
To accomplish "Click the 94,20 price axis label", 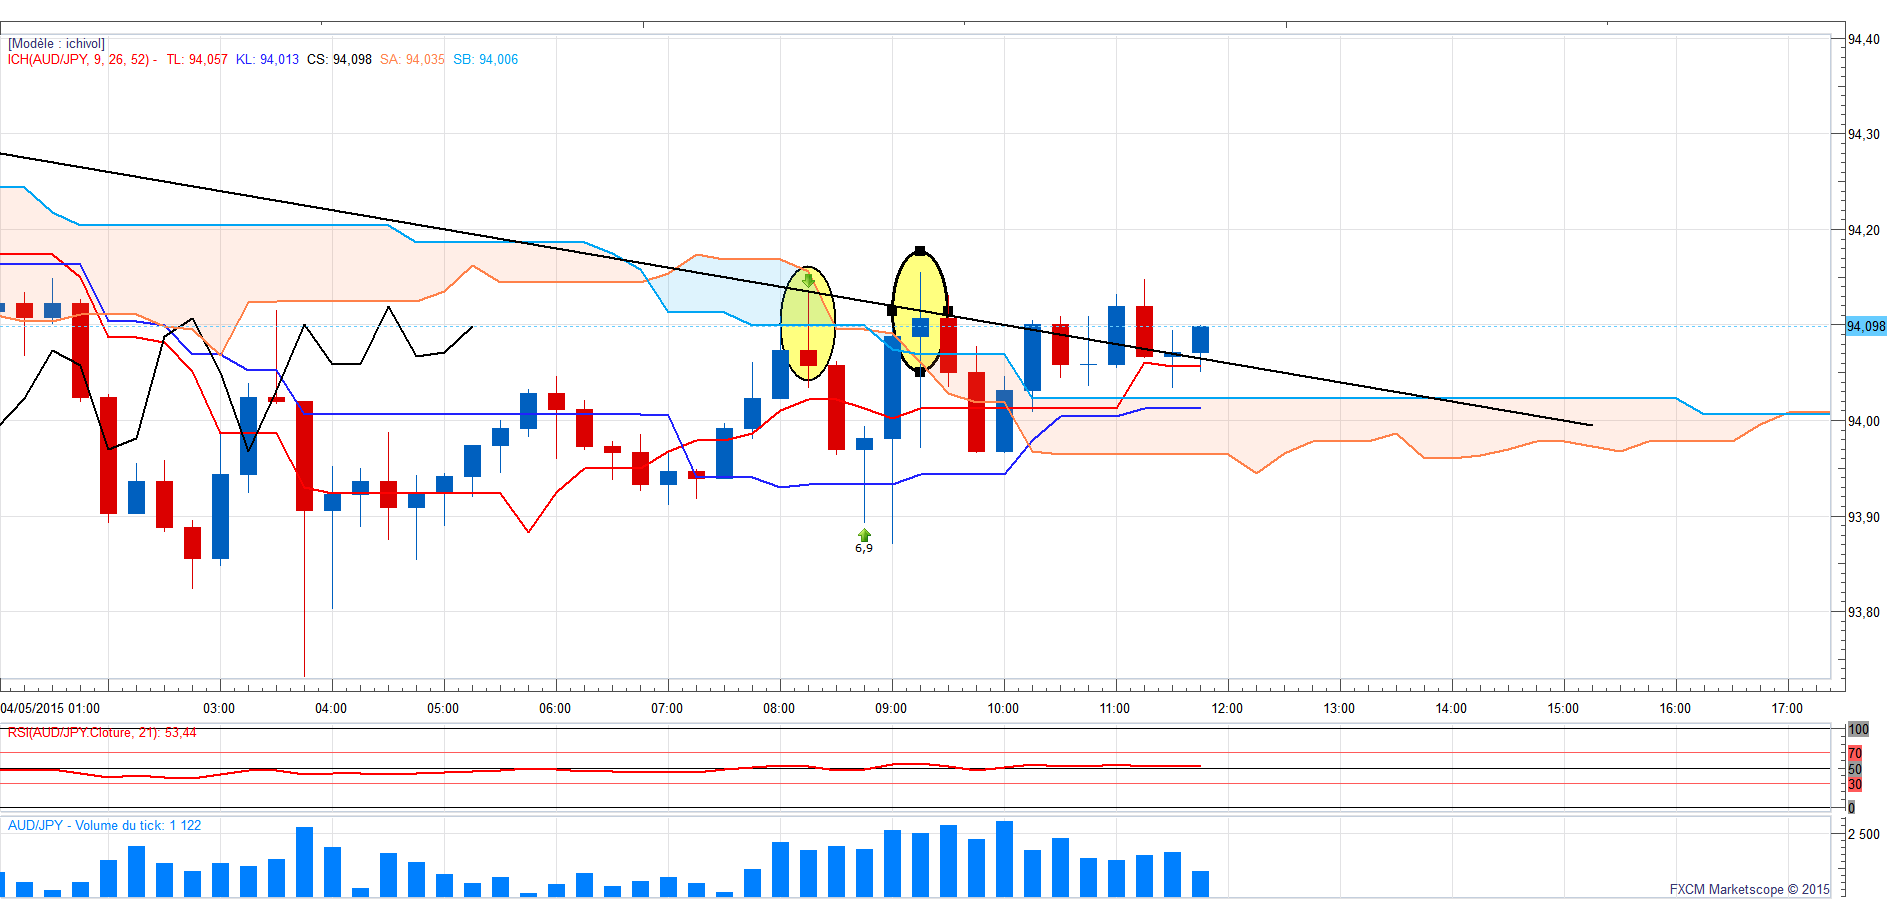I will click(x=1863, y=231).
